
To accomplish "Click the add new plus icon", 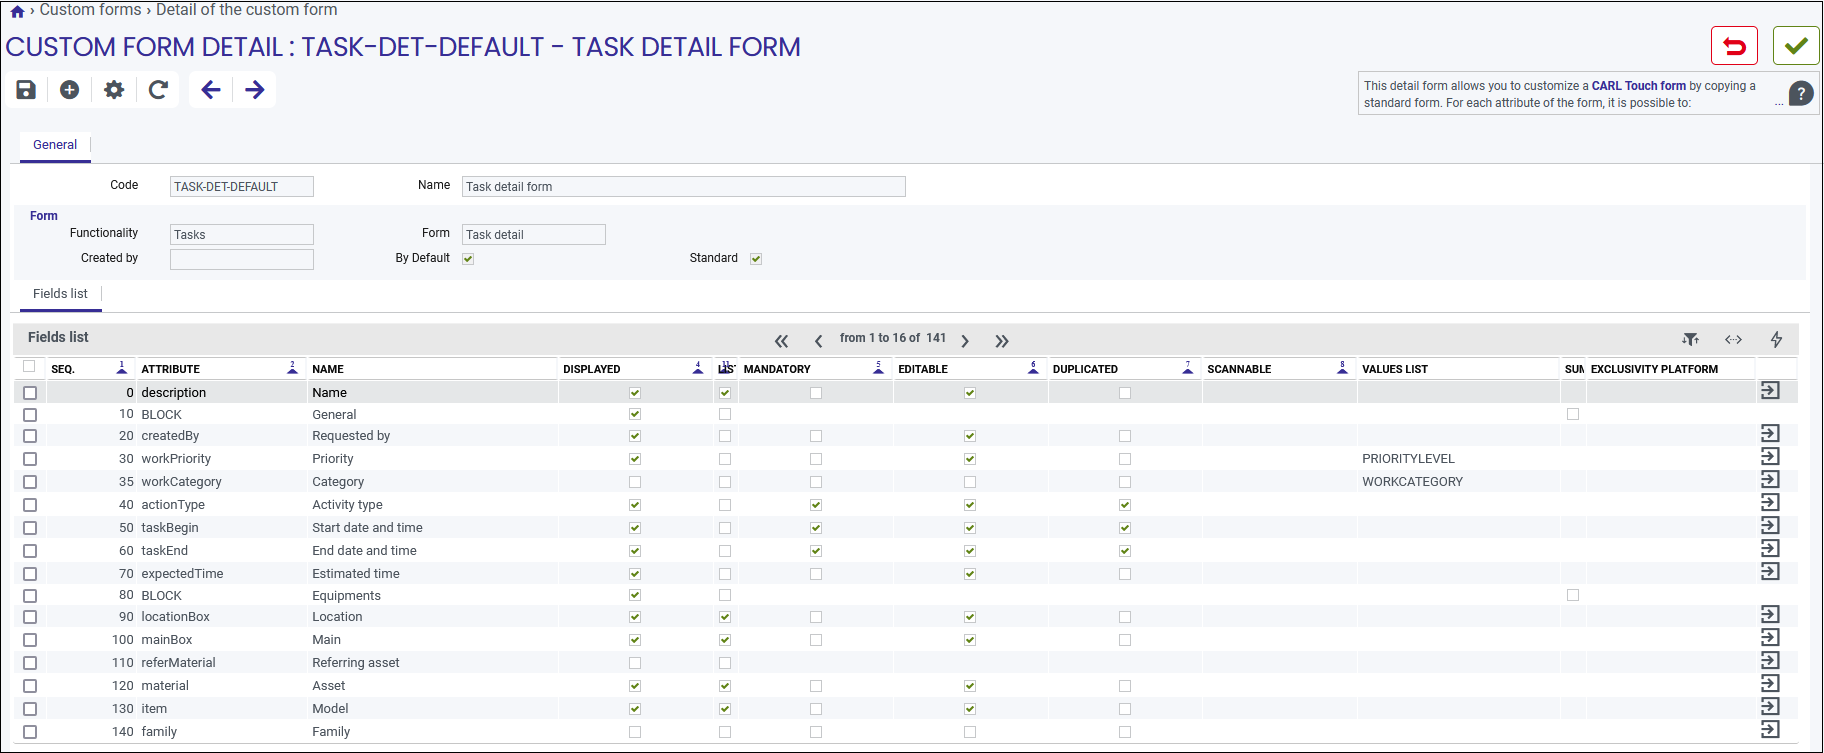I will [x=70, y=90].
